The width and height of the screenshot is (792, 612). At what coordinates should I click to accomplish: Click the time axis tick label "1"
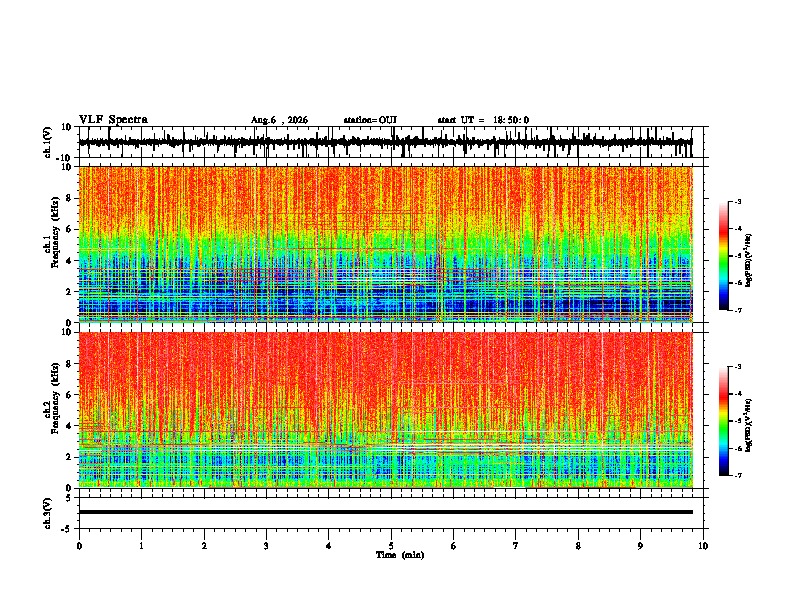coord(141,546)
